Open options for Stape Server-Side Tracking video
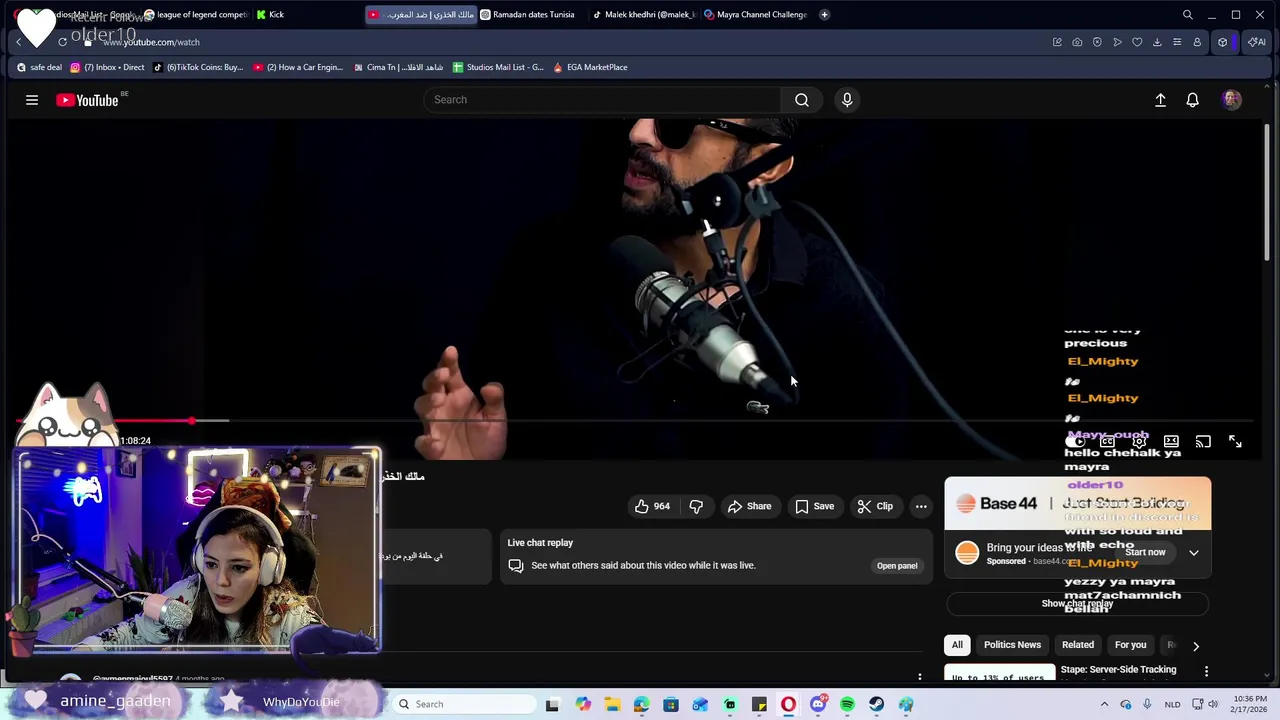This screenshot has width=1280, height=720. [1206, 671]
